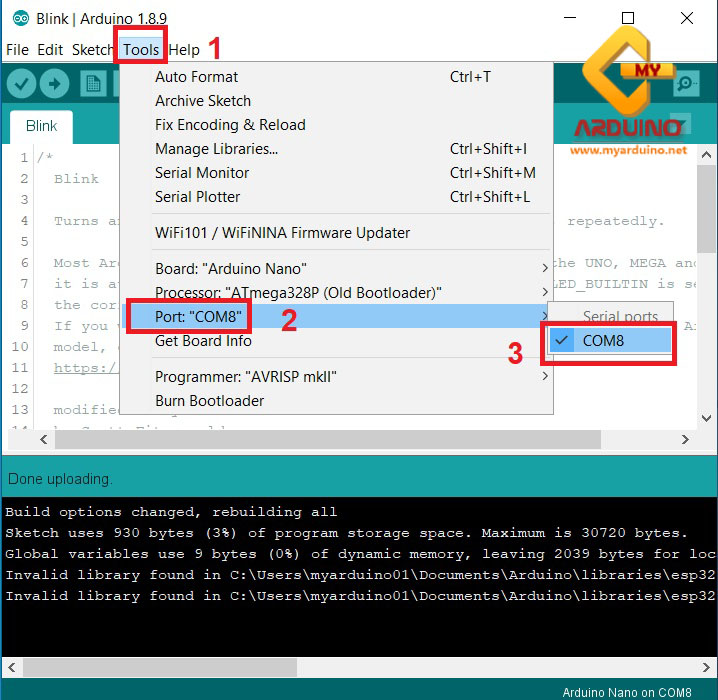
Task: Switch to the Blink sketch tab
Action: [42, 126]
